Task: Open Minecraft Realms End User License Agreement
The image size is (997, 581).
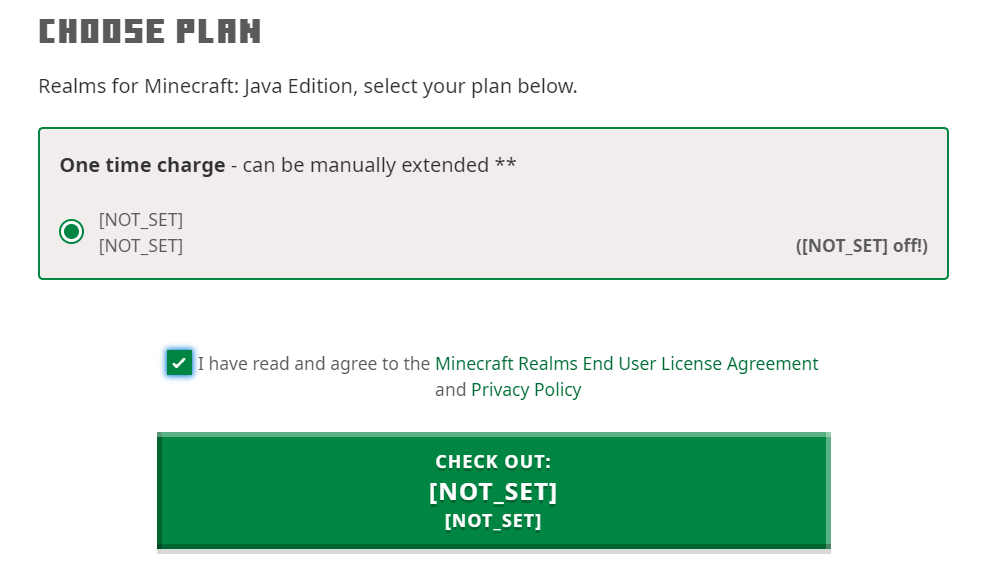Action: pos(626,364)
